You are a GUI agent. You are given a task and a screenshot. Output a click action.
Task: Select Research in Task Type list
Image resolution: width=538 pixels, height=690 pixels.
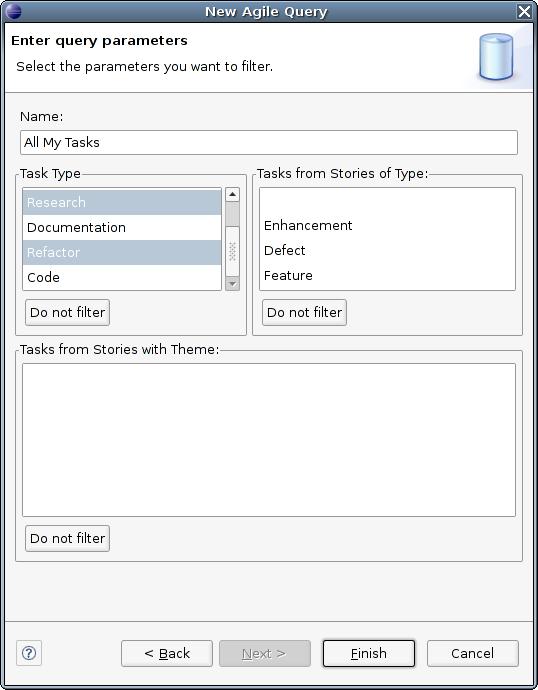point(122,202)
